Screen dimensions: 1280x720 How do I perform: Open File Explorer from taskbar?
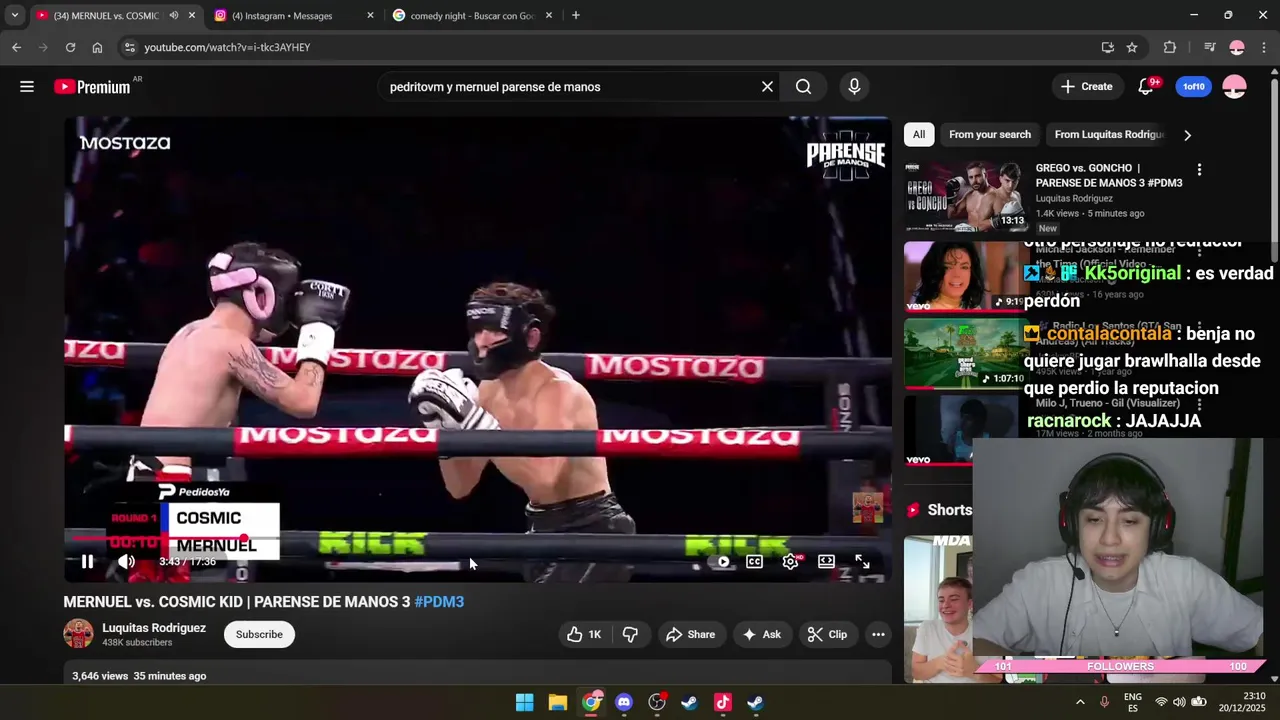pos(558,702)
